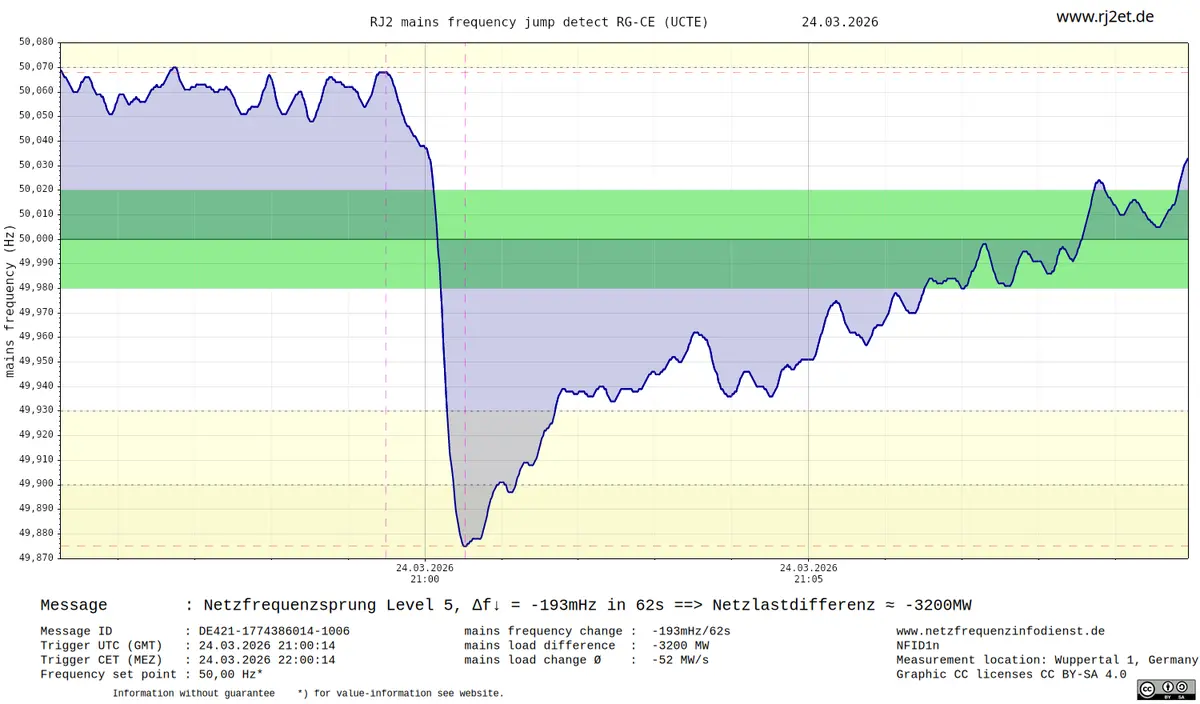1200x704 pixels.
Task: Click the Trigger UTC timestamp value
Action: coord(267,646)
